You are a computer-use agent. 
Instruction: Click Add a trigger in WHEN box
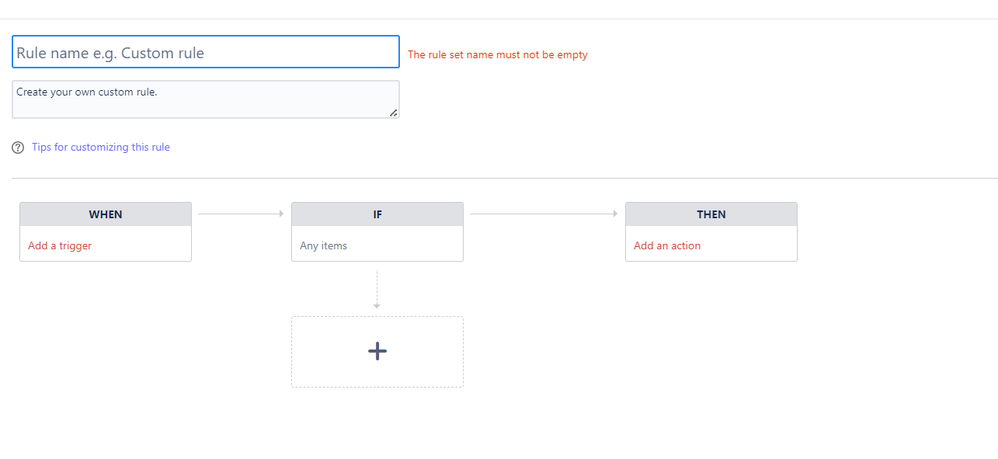tap(60, 246)
